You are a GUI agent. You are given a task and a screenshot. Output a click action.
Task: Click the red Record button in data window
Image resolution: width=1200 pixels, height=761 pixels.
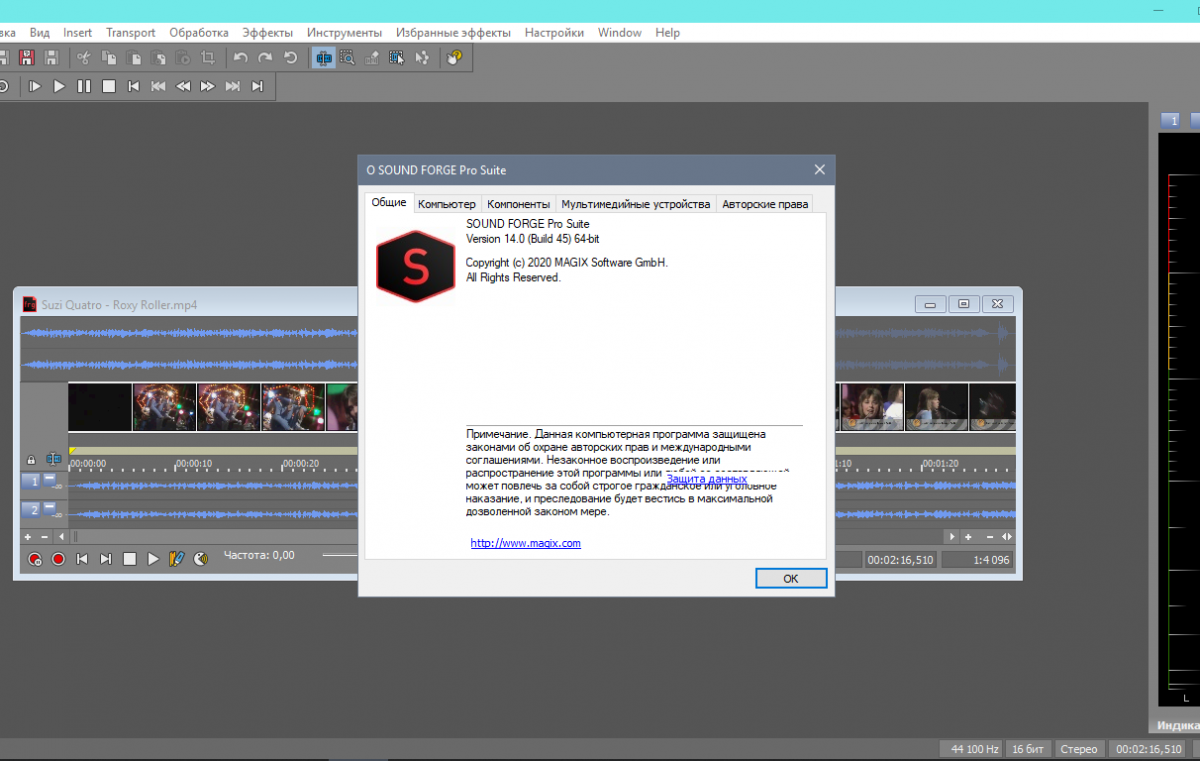point(58,559)
